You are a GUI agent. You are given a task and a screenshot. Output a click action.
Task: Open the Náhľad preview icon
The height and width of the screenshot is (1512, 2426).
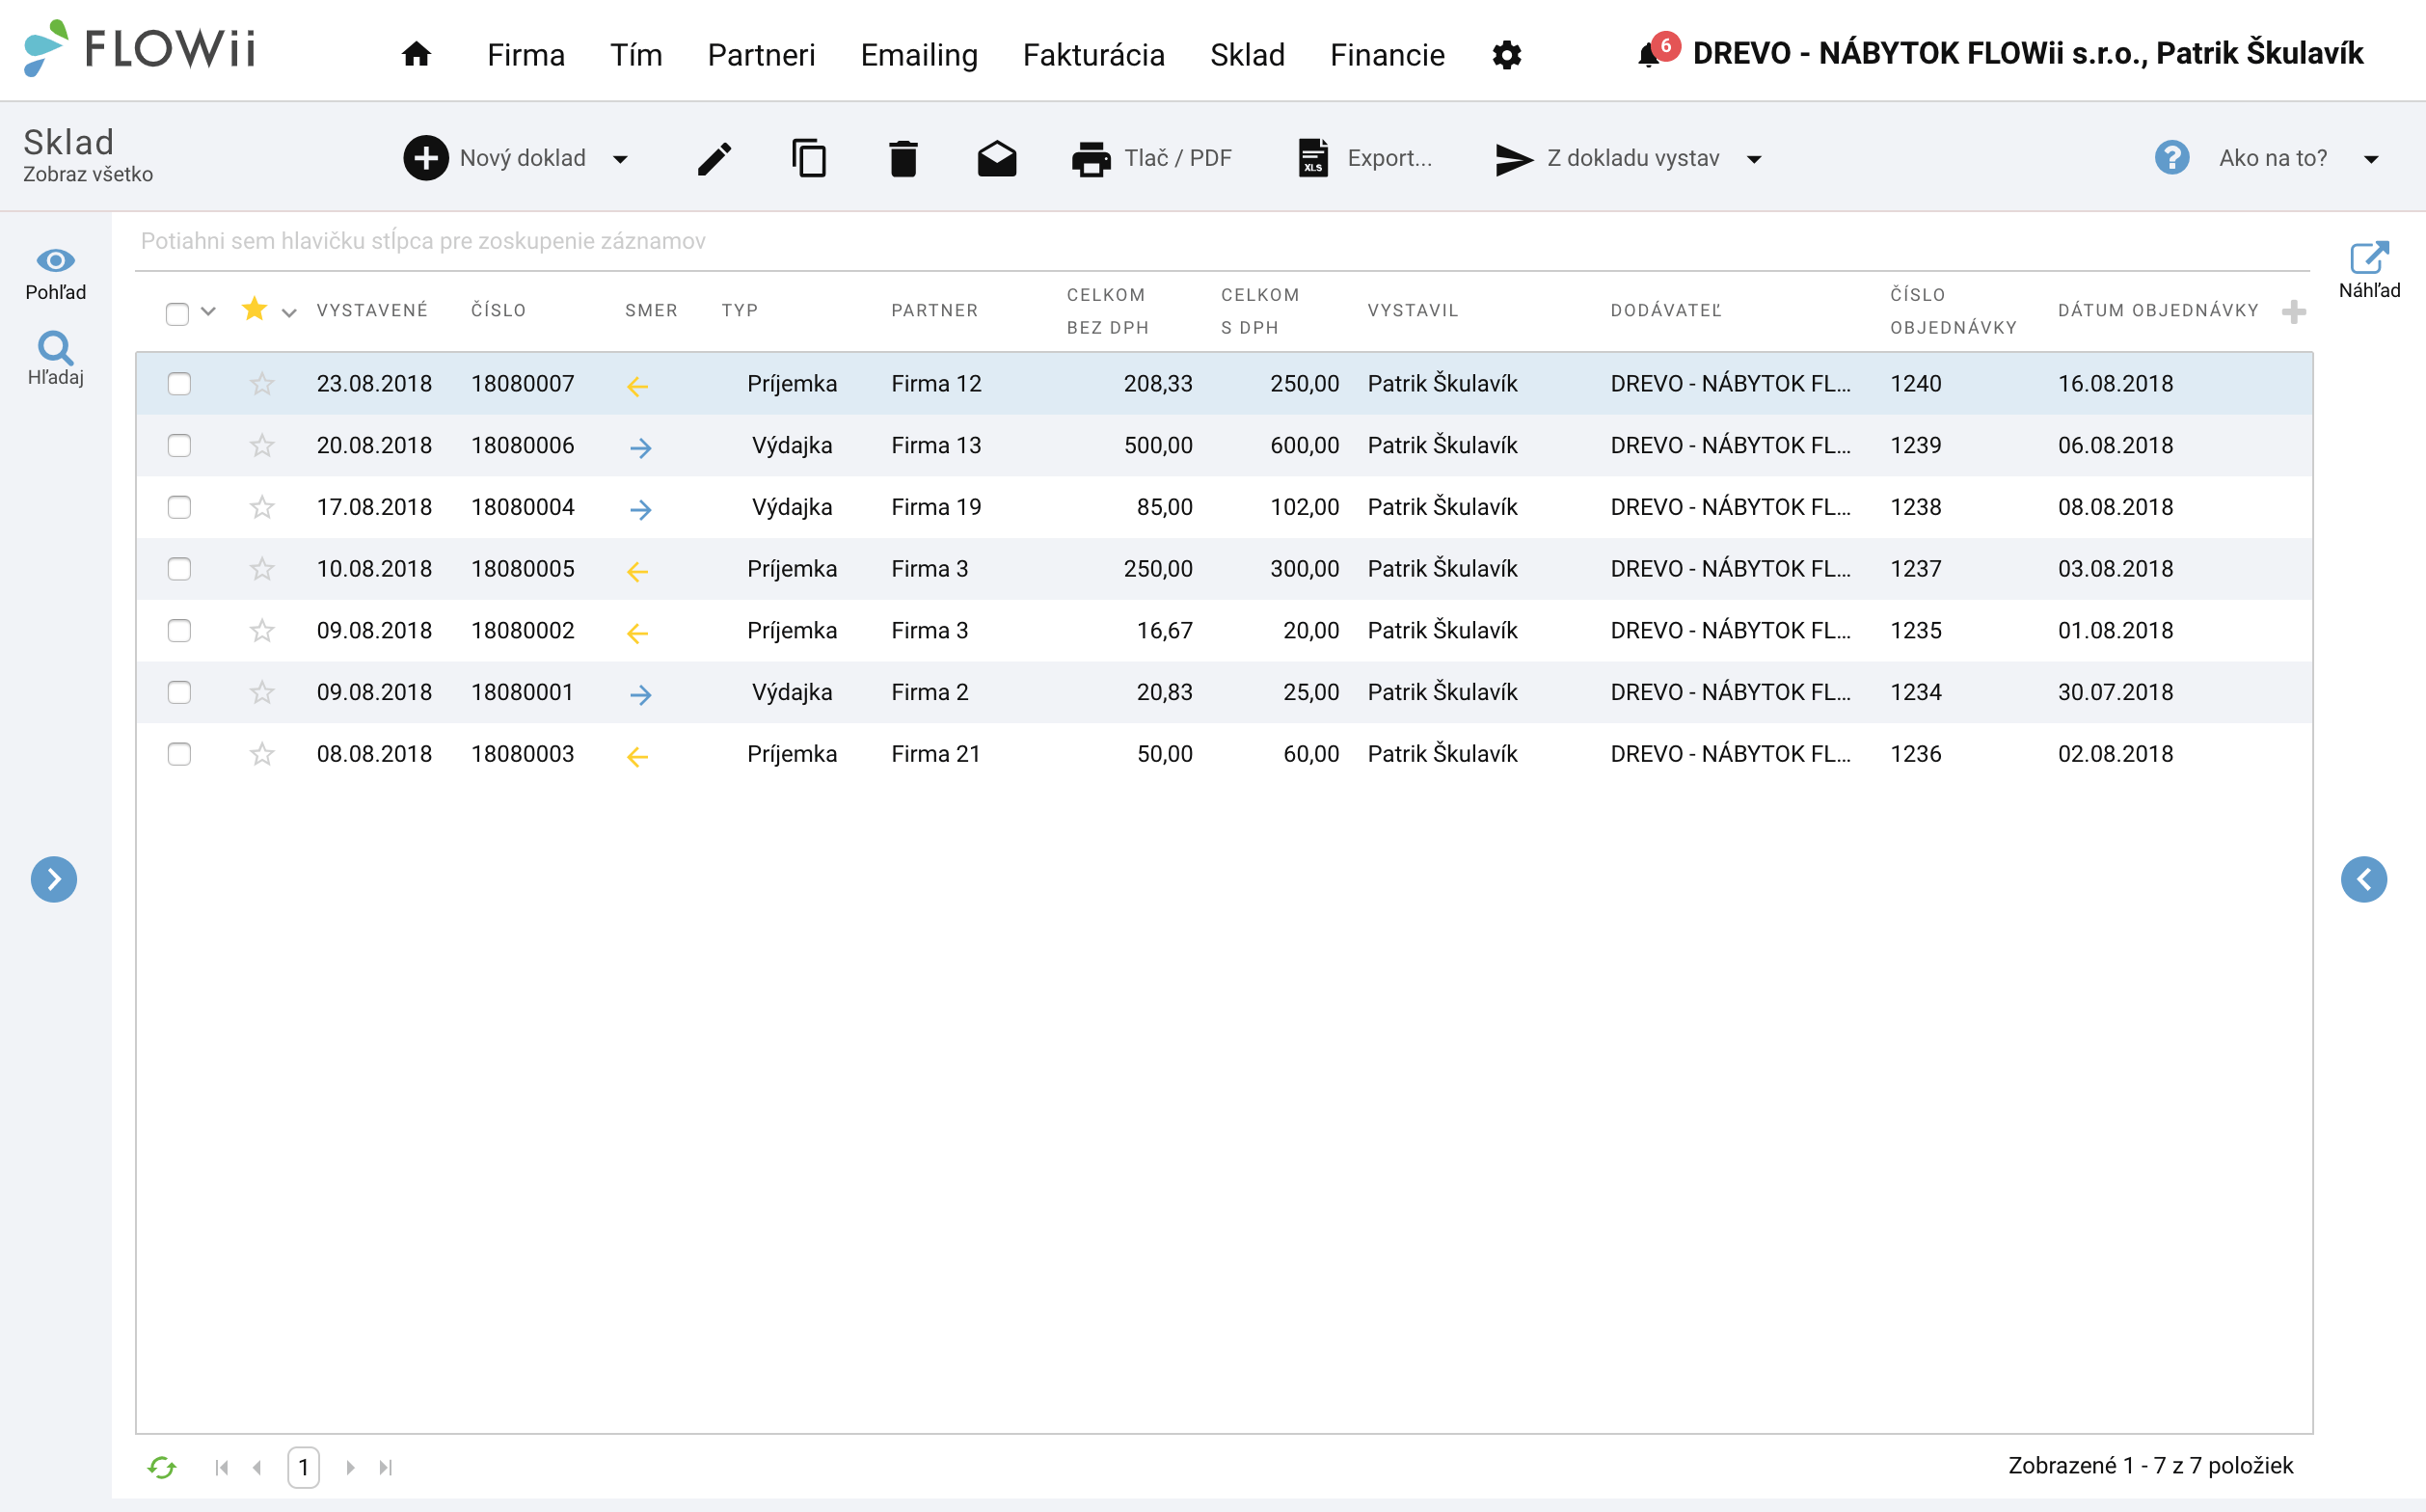click(x=2369, y=258)
